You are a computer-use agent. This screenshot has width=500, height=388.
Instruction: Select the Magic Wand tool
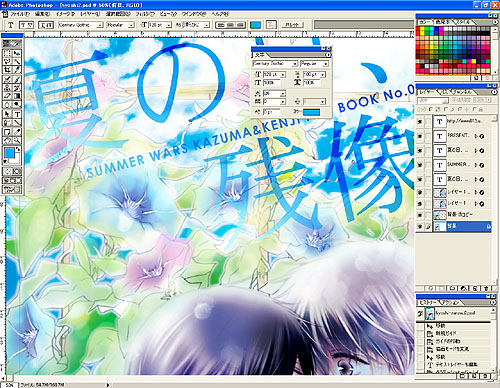coord(17,62)
